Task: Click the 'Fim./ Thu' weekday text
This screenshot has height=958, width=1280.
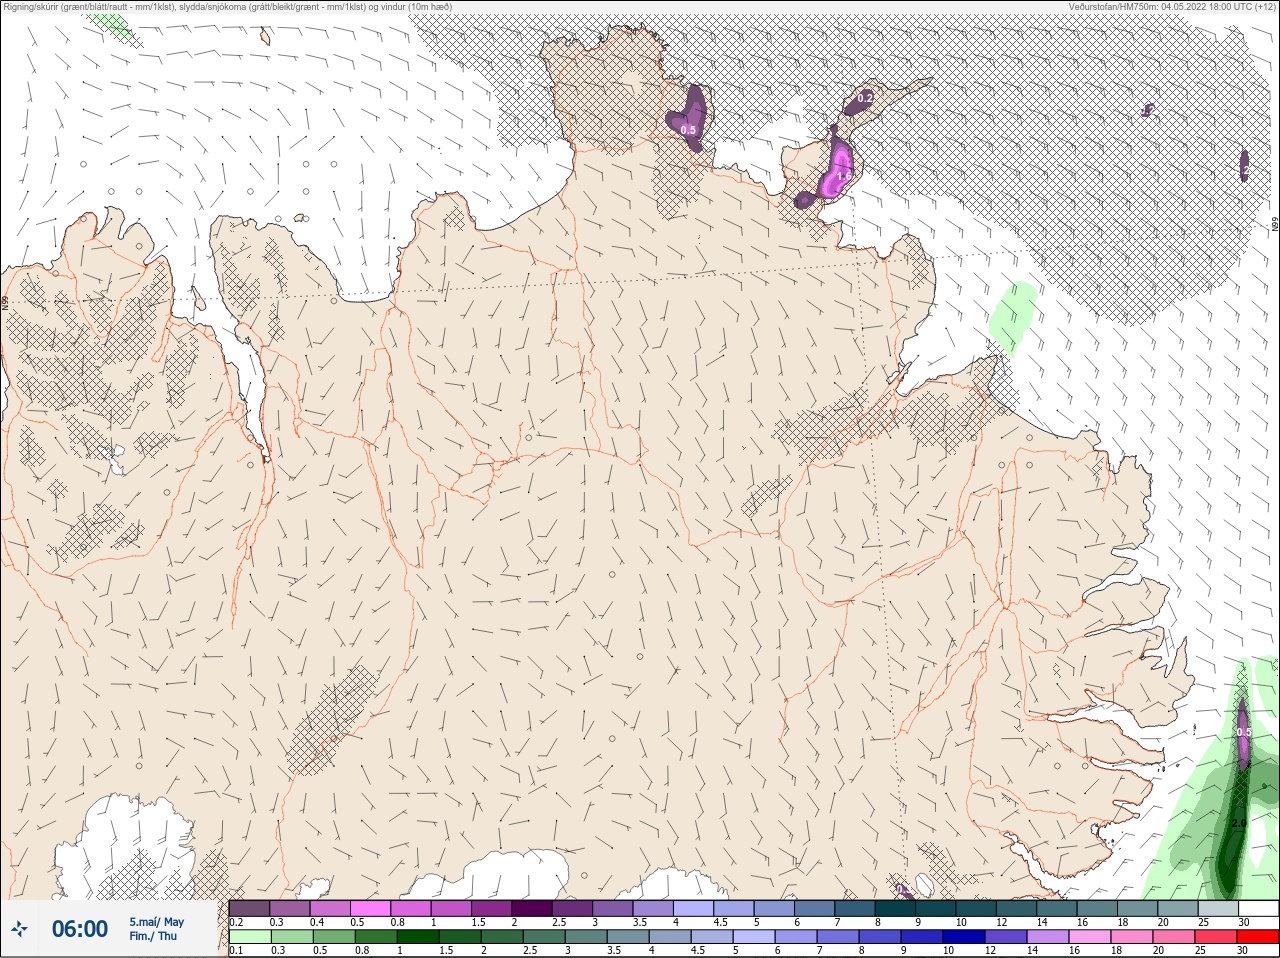Action: (153, 936)
